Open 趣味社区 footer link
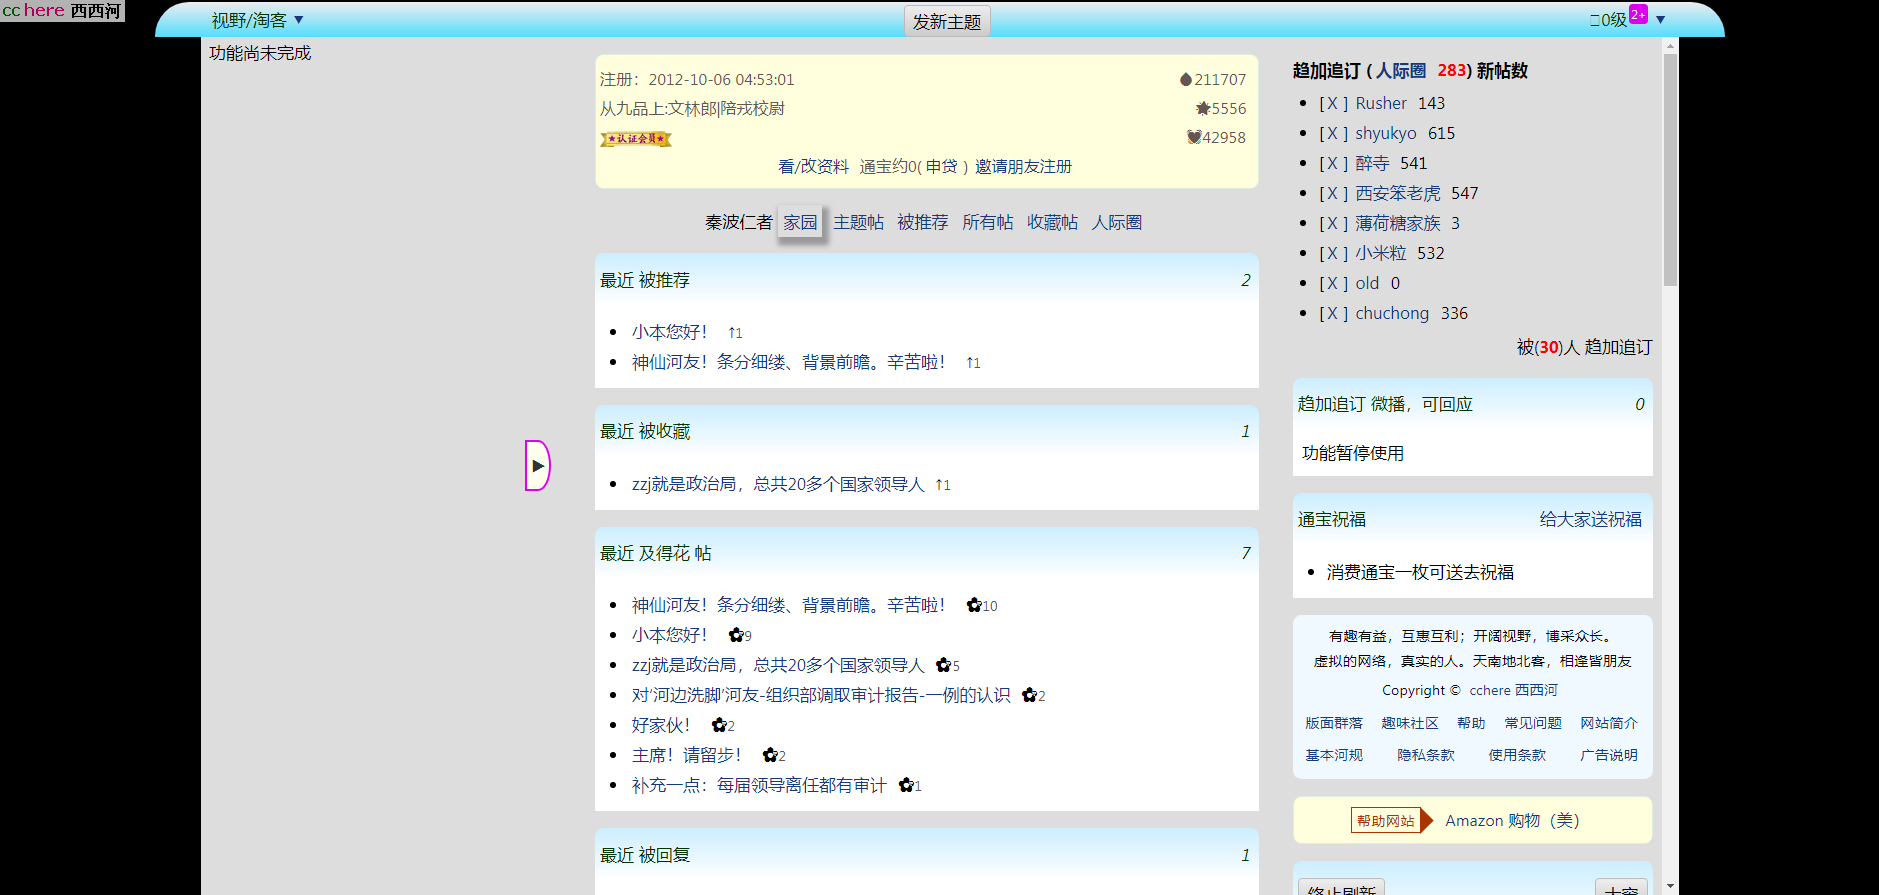 point(1409,723)
